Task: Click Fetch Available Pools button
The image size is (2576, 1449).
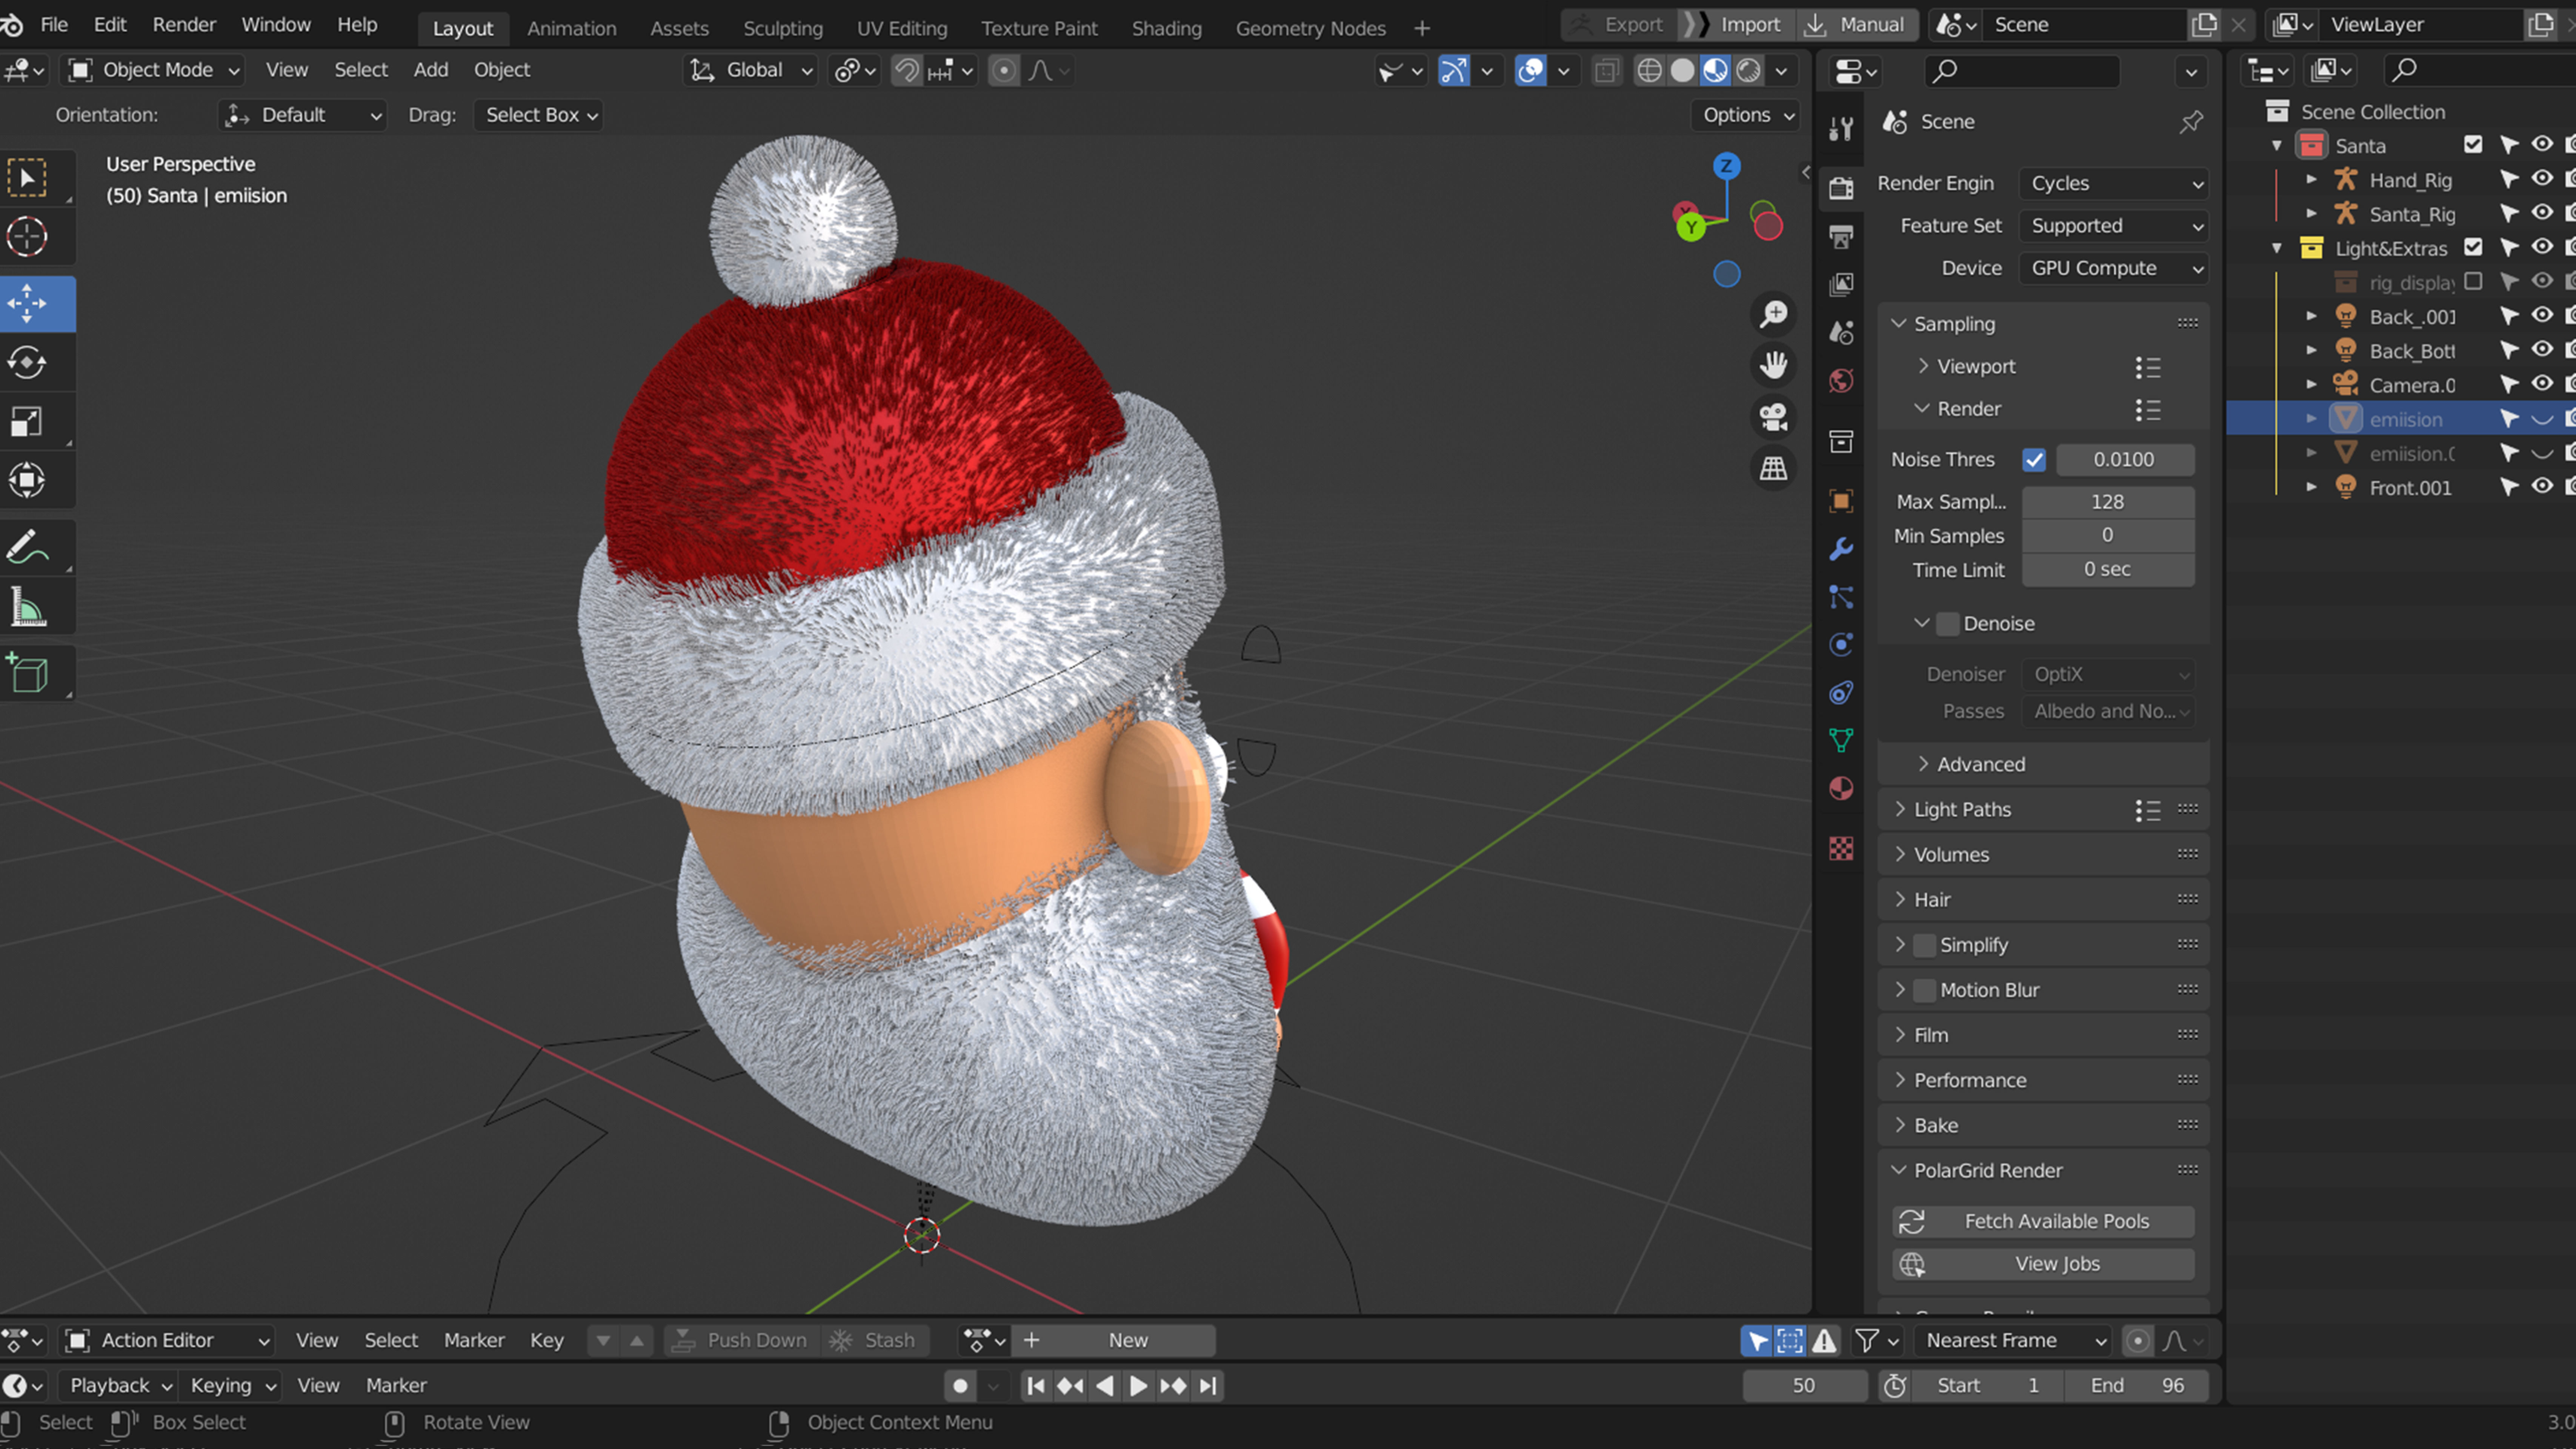Action: click(x=2043, y=1221)
